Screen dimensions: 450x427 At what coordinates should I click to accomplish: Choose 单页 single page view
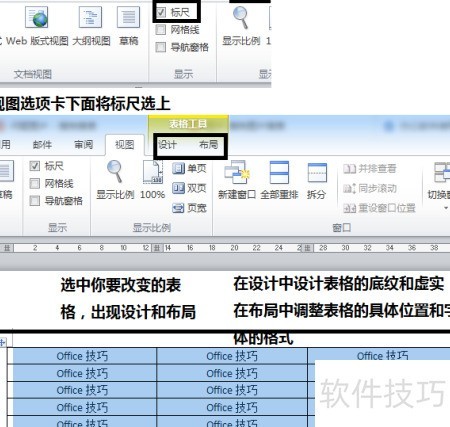tap(190, 168)
